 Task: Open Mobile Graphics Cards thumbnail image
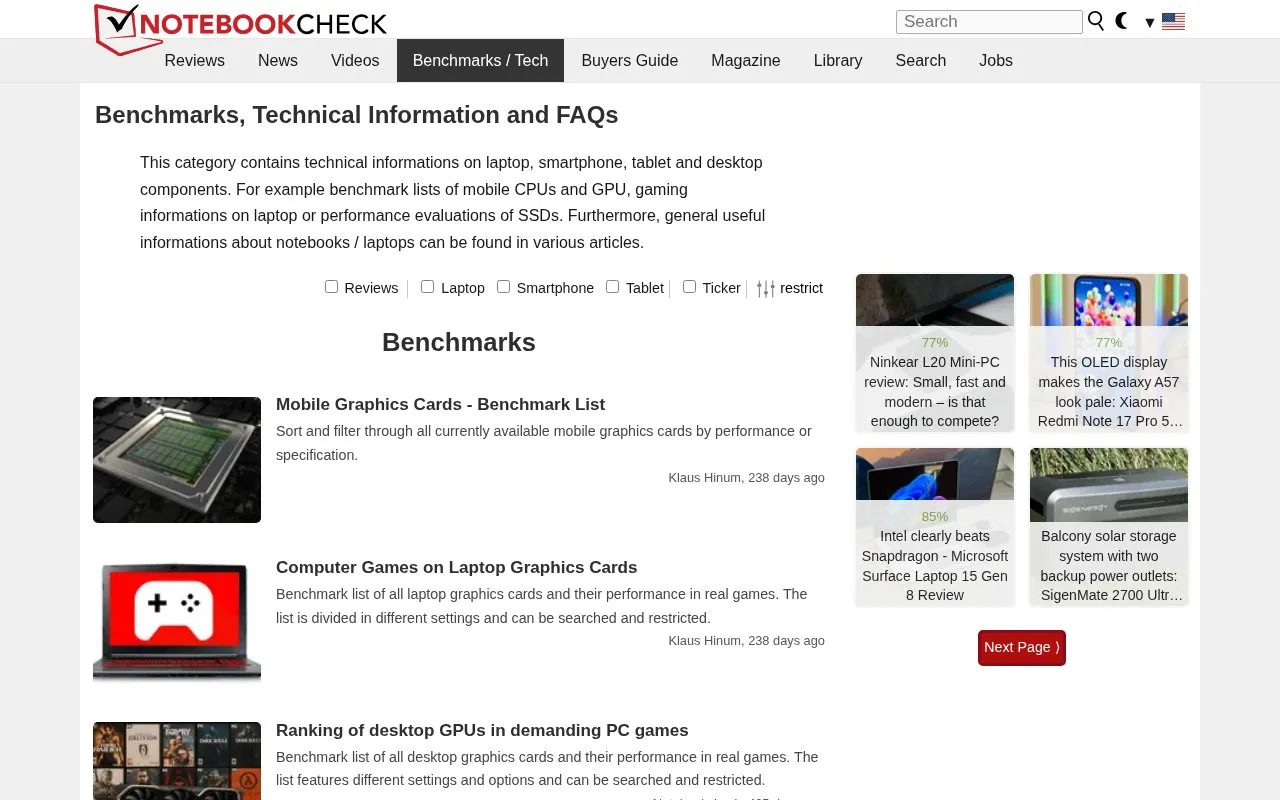(177, 460)
